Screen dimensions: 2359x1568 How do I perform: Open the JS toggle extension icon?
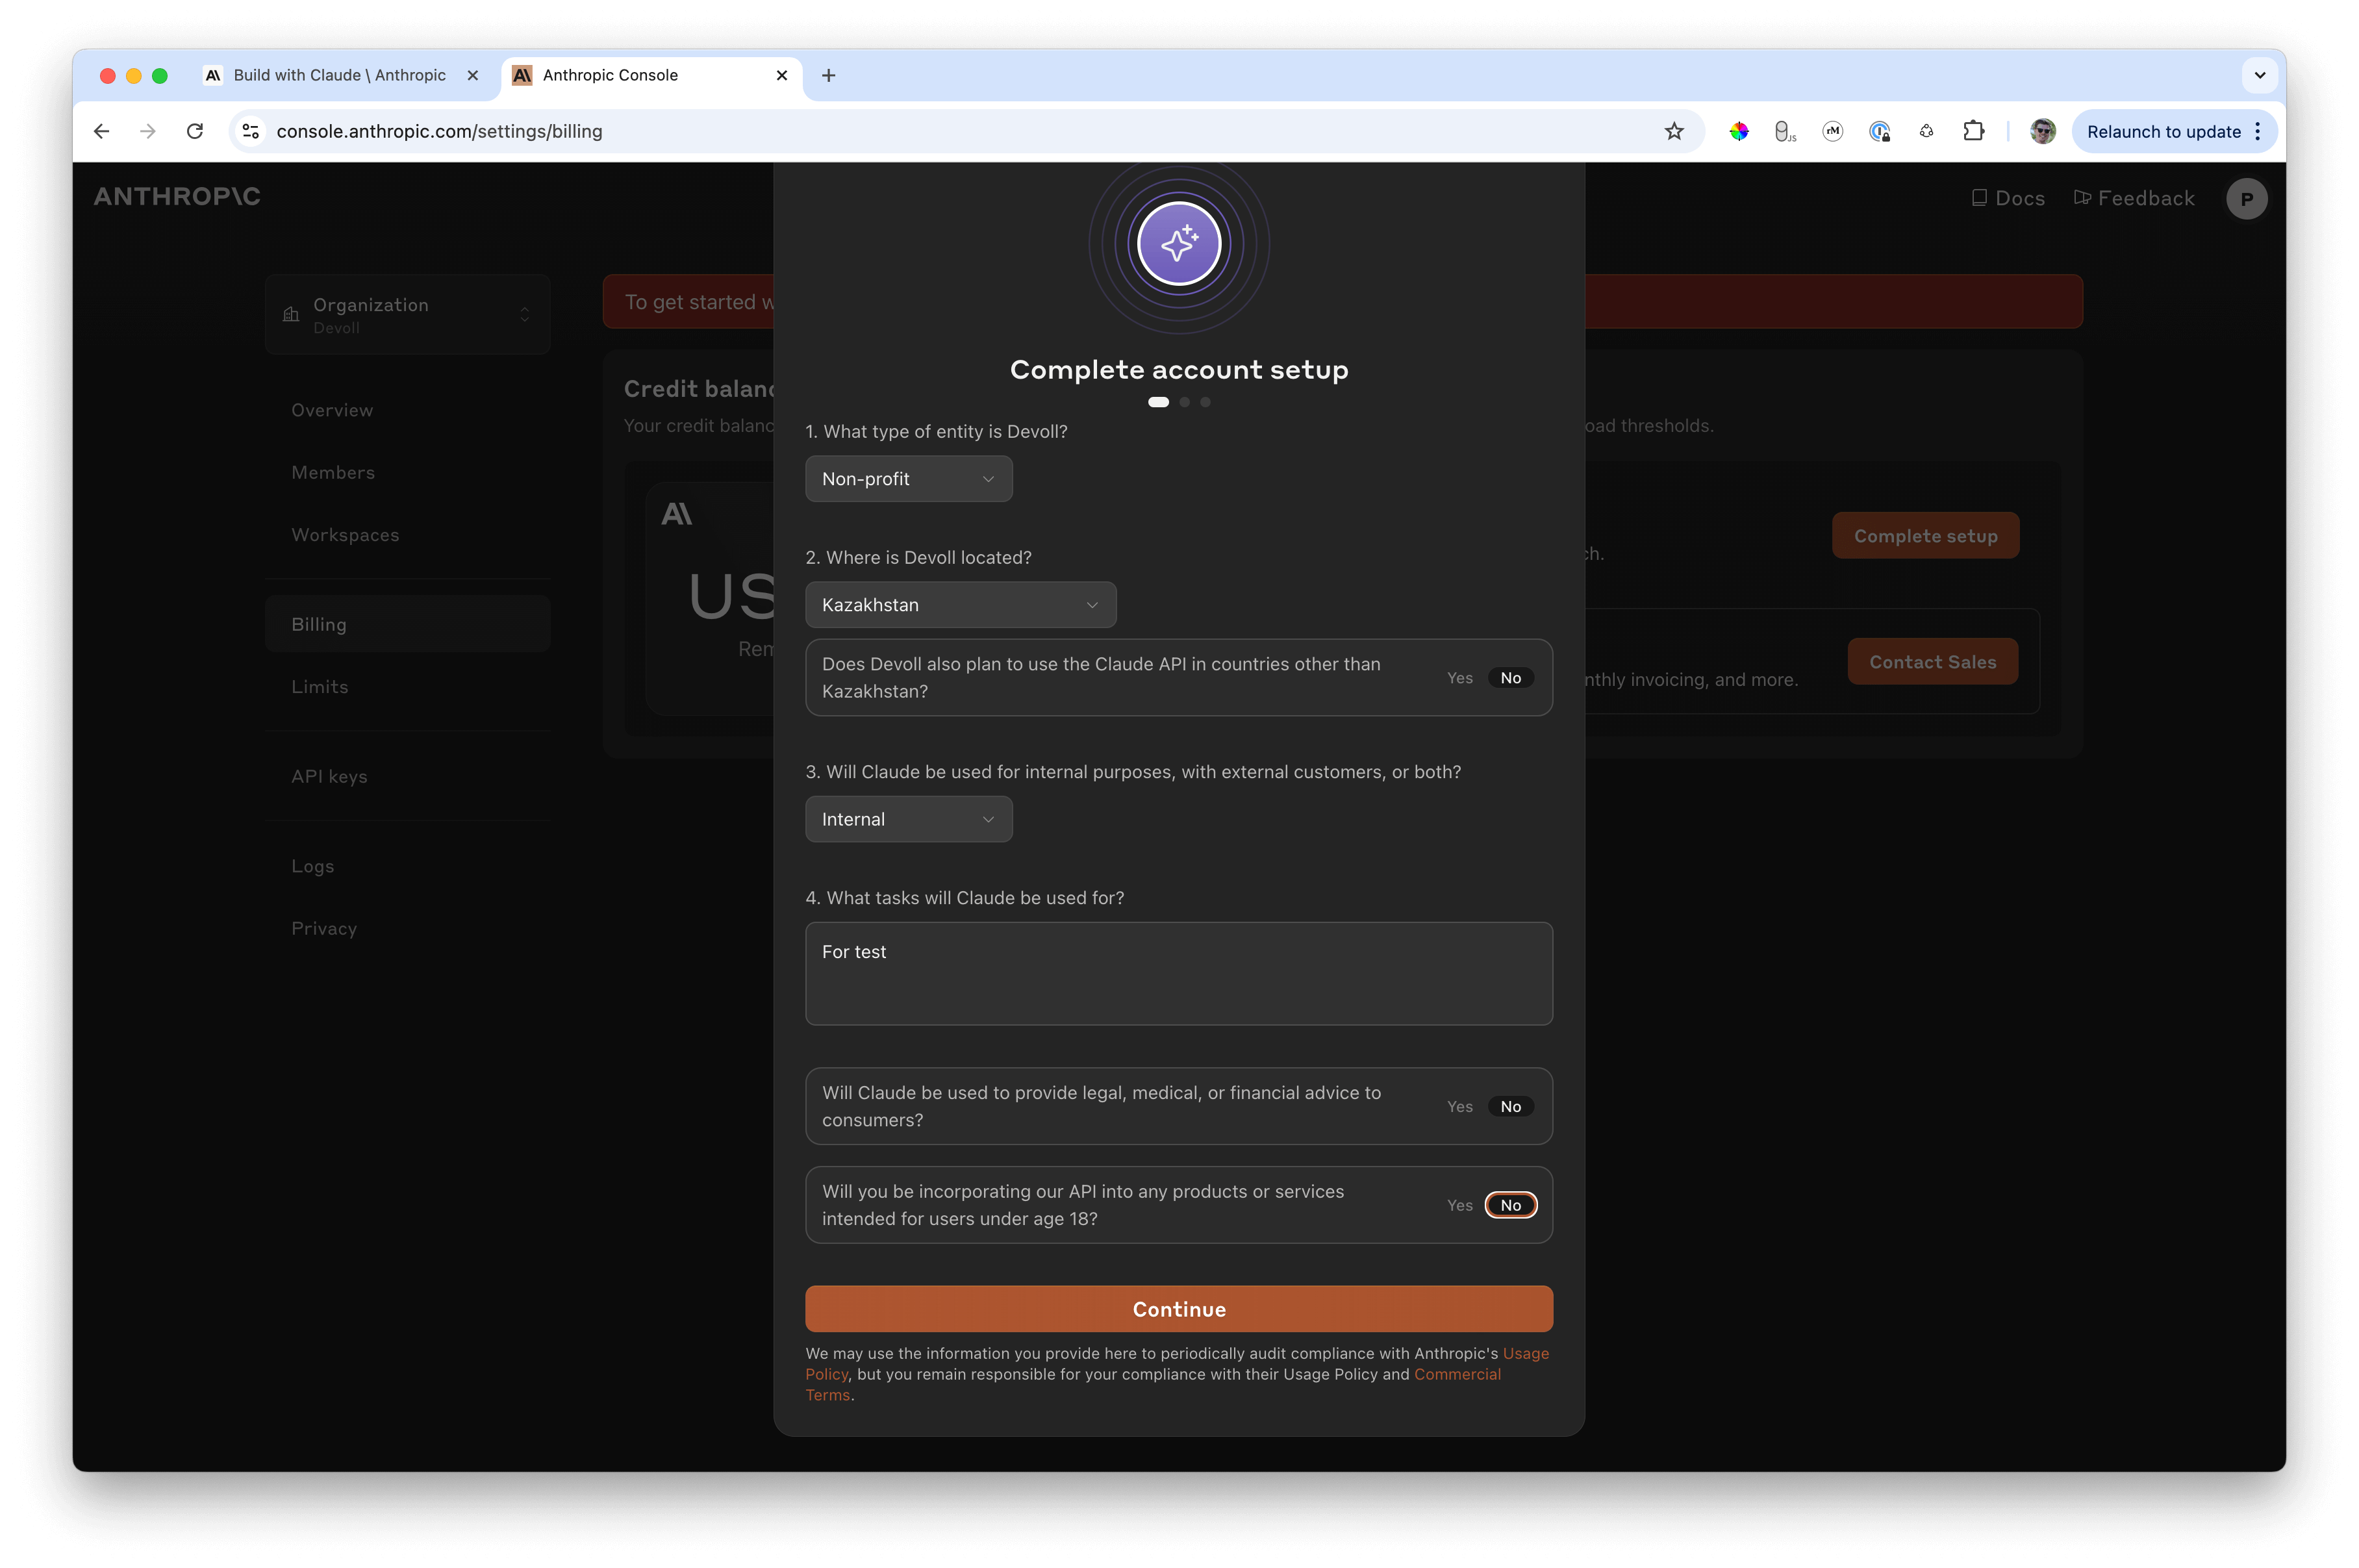1785,131
